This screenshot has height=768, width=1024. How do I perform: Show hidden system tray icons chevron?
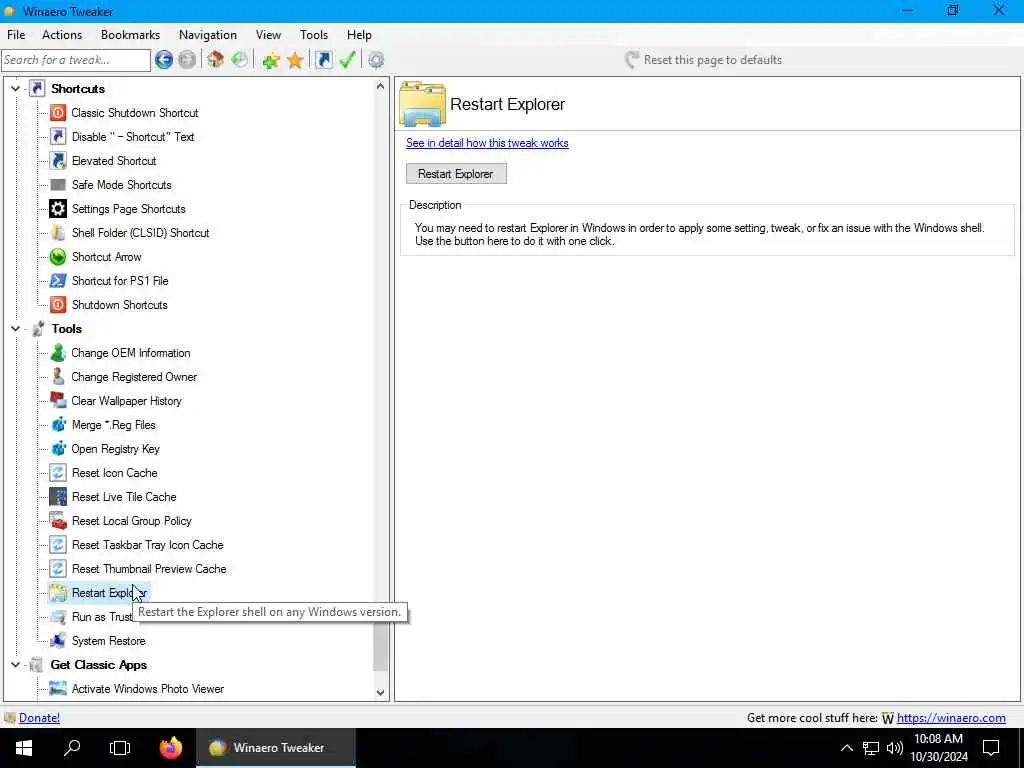pos(846,748)
